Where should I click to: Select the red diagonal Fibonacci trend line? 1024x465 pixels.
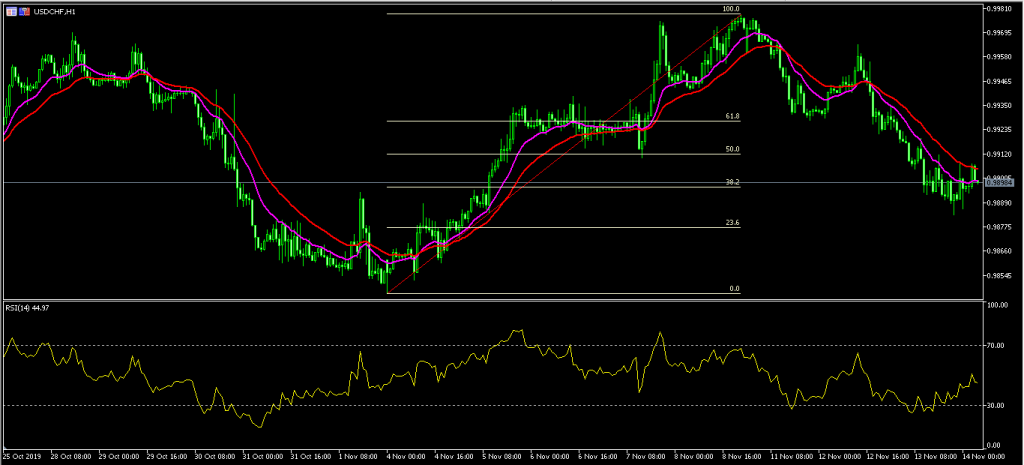tap(562, 155)
